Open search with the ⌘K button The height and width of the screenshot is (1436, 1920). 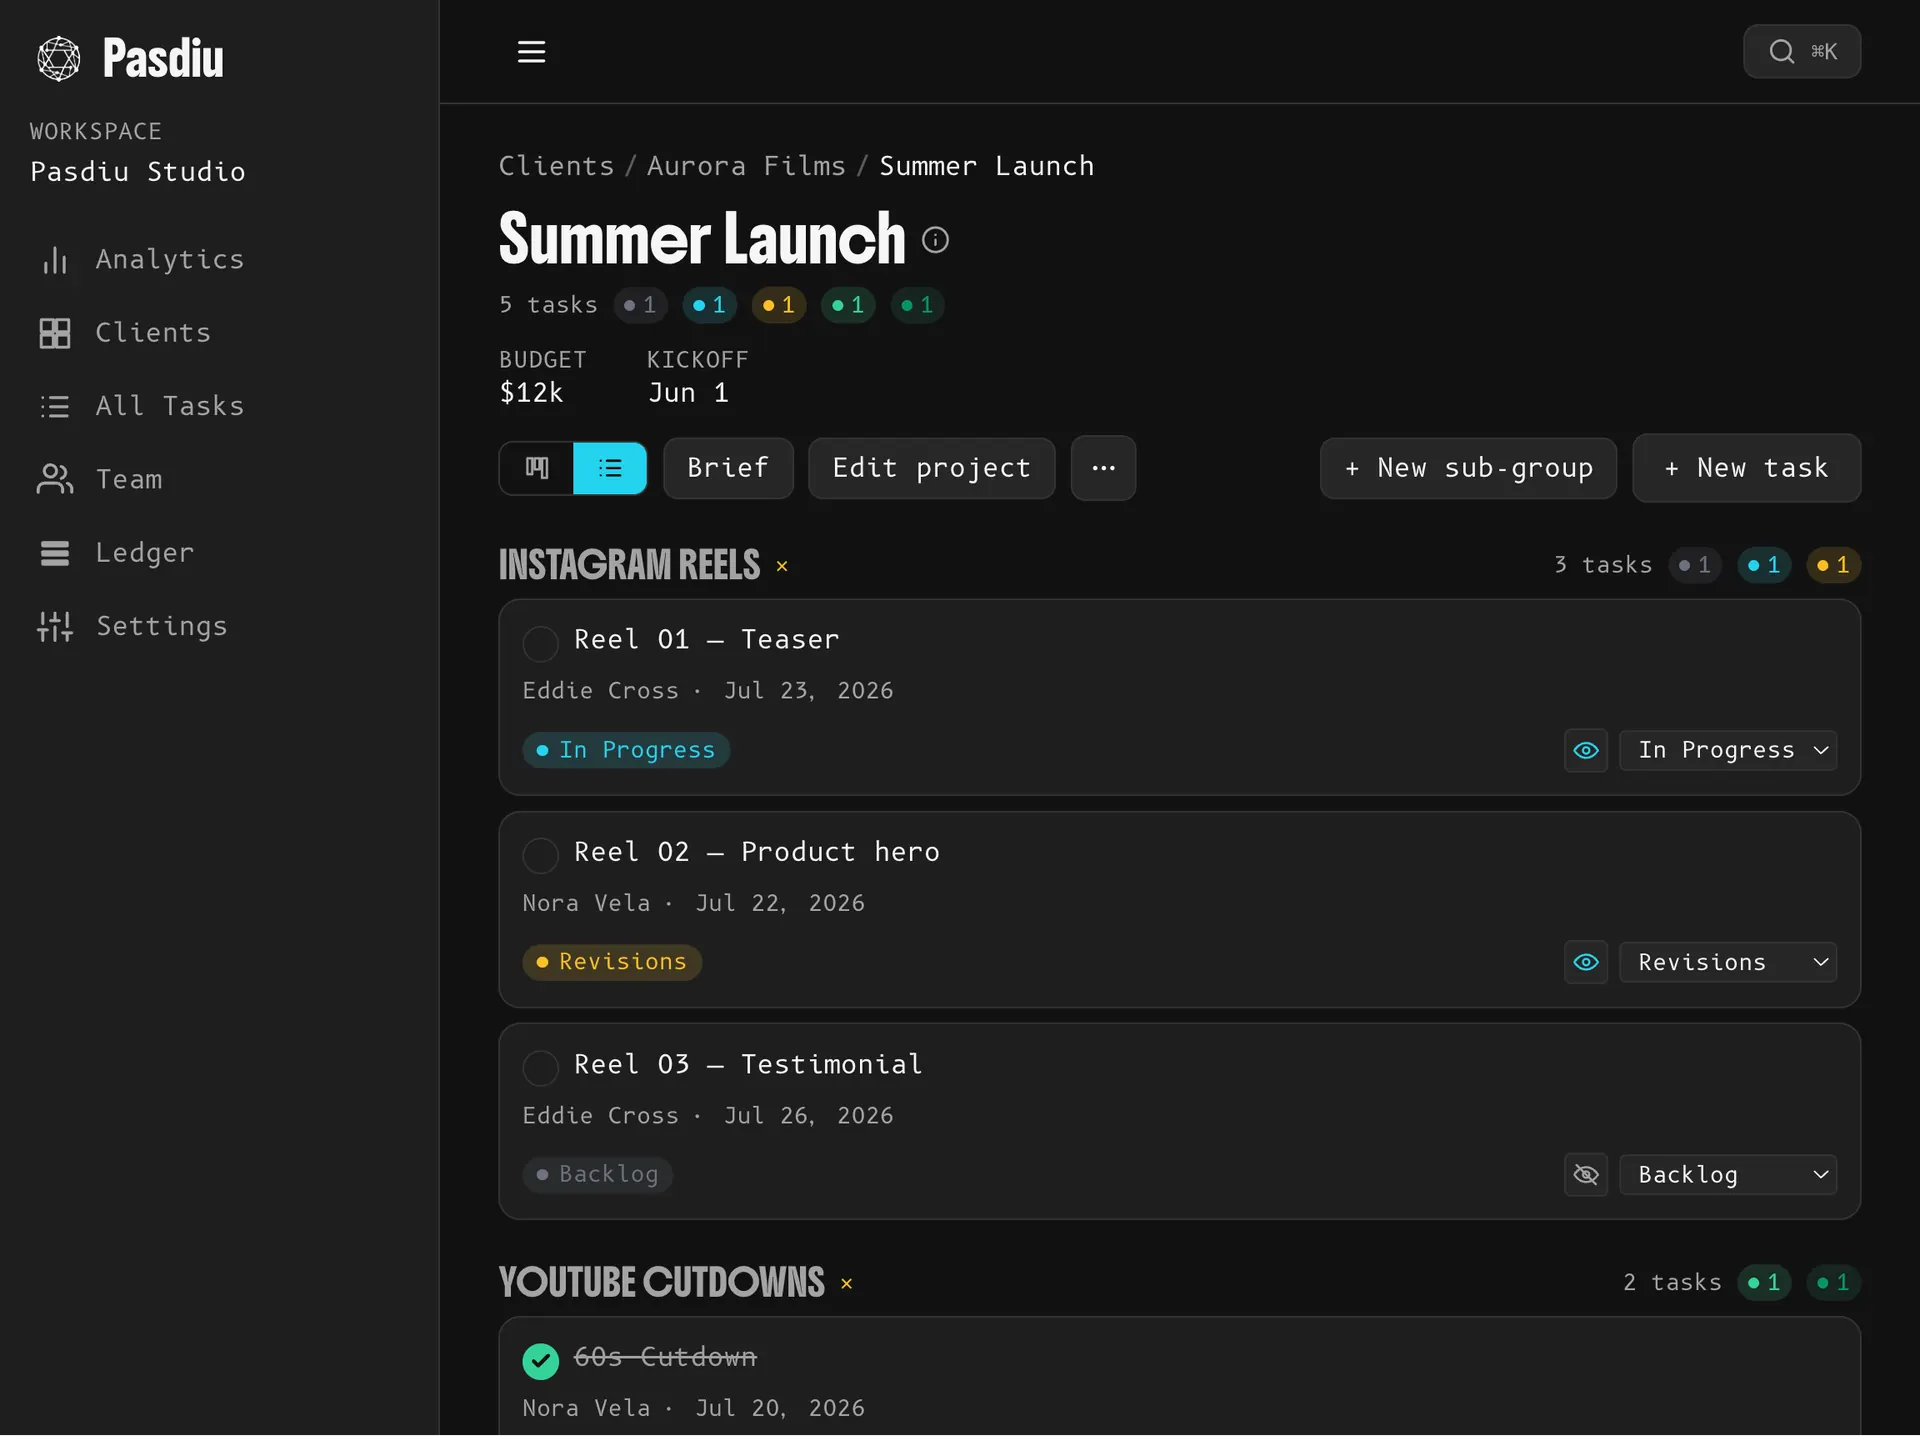[x=1802, y=51]
